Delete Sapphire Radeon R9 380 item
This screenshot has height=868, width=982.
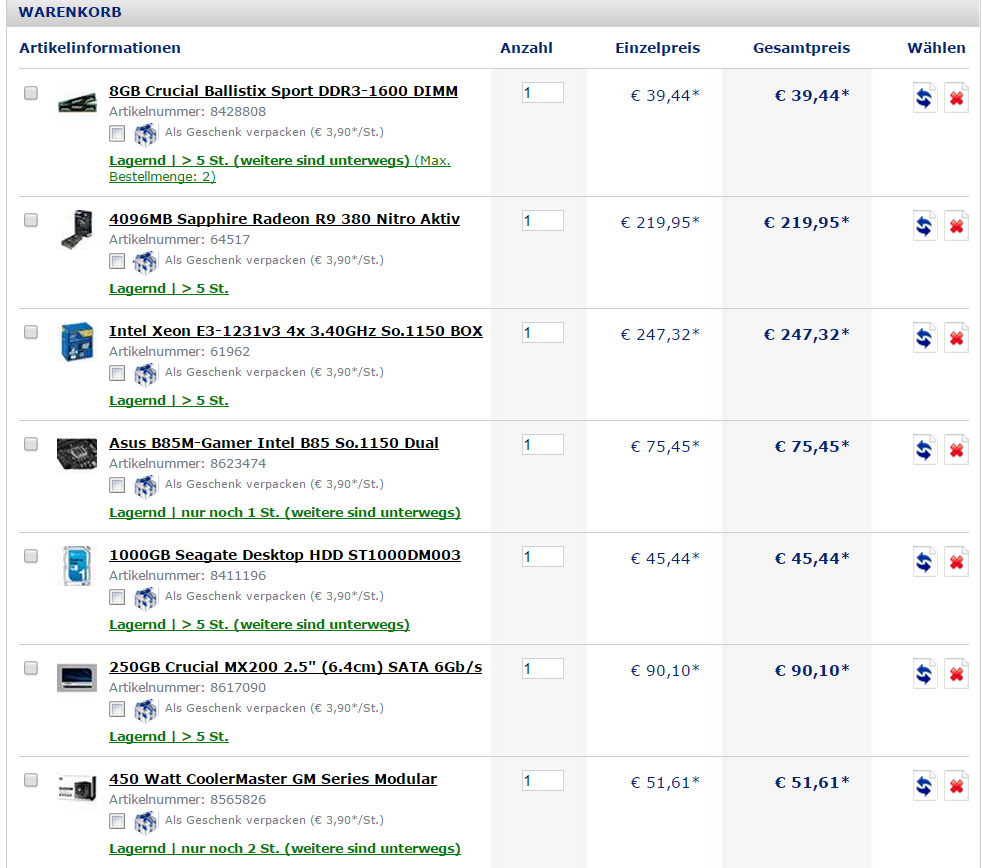[x=956, y=225]
